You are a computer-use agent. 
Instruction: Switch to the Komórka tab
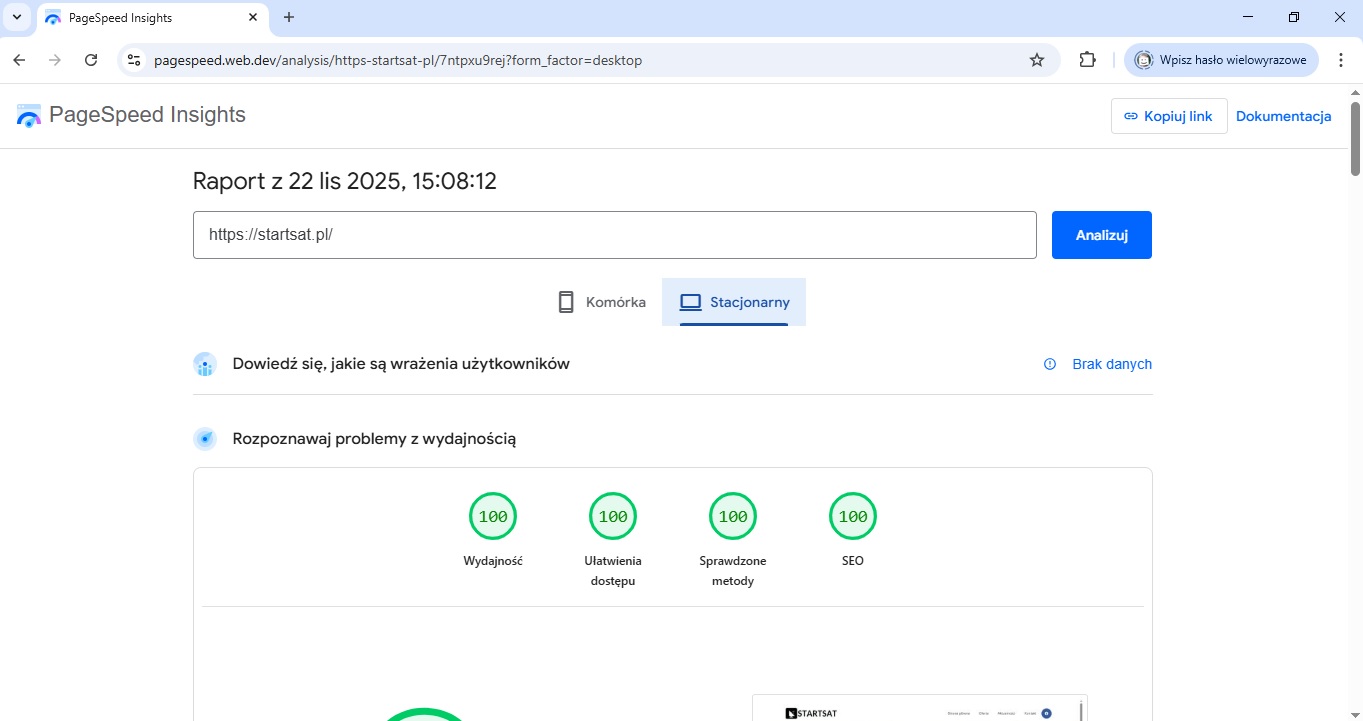point(601,302)
